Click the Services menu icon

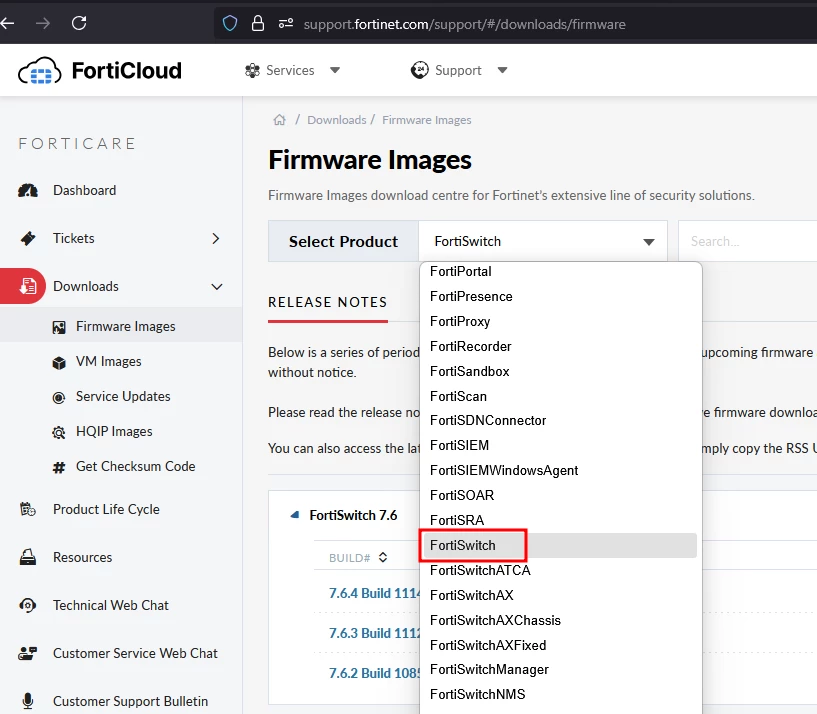coord(253,70)
